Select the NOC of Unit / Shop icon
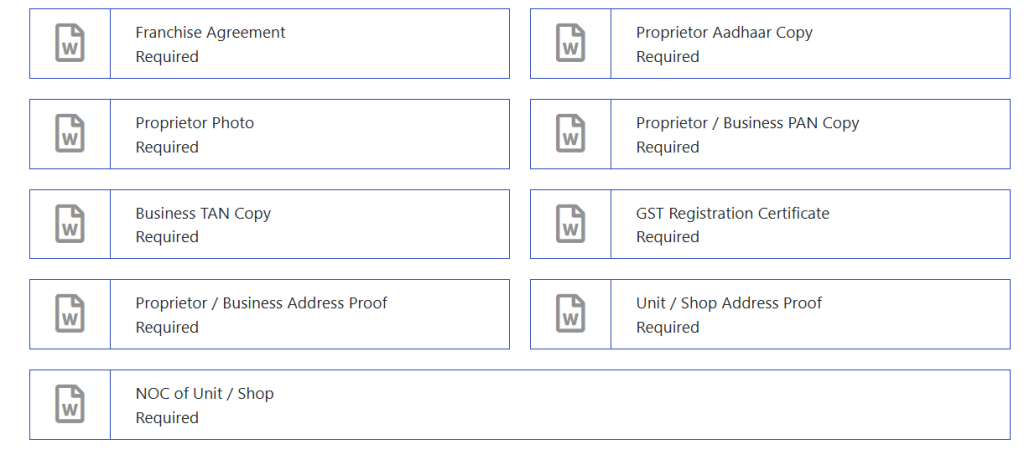The image size is (1024, 455). point(70,404)
